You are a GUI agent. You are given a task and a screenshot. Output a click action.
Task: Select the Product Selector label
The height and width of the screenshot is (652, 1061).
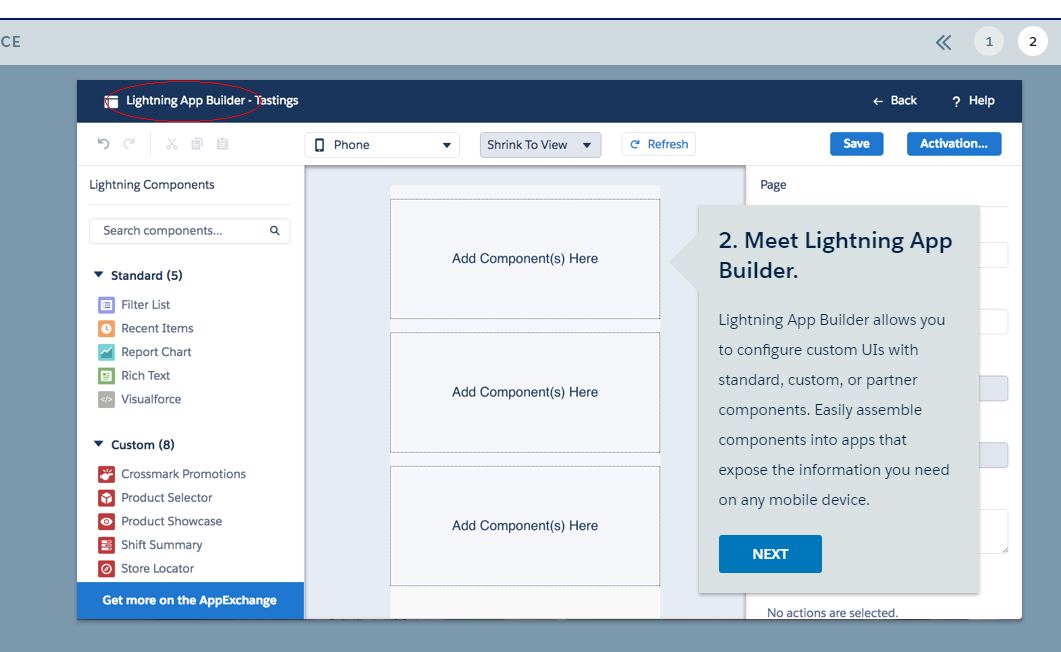166,498
